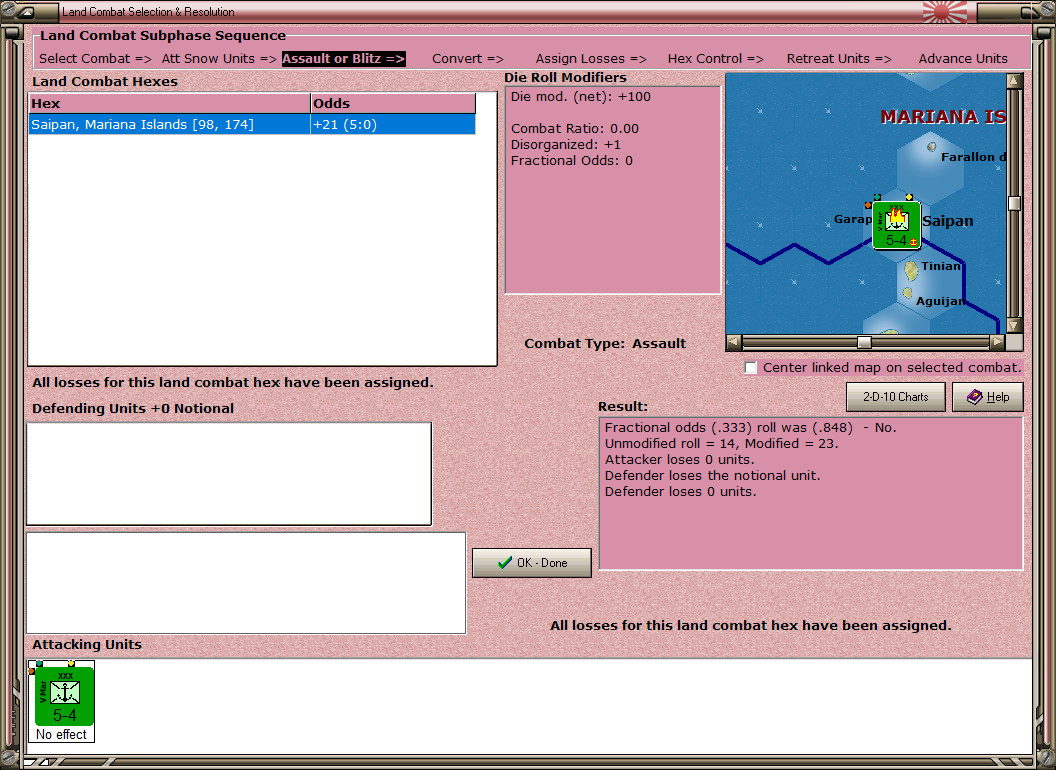Screen dimensions: 1056x770
Task: Click the mini map horizontal scrollbar thumb
Action: [864, 342]
